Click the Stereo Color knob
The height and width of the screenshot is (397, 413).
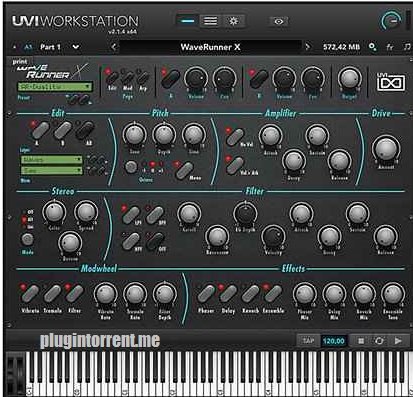click(x=54, y=212)
